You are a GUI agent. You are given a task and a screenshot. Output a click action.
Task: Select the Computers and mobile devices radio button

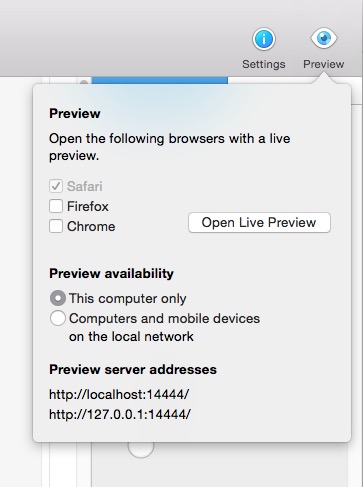pyautogui.click(x=58, y=318)
